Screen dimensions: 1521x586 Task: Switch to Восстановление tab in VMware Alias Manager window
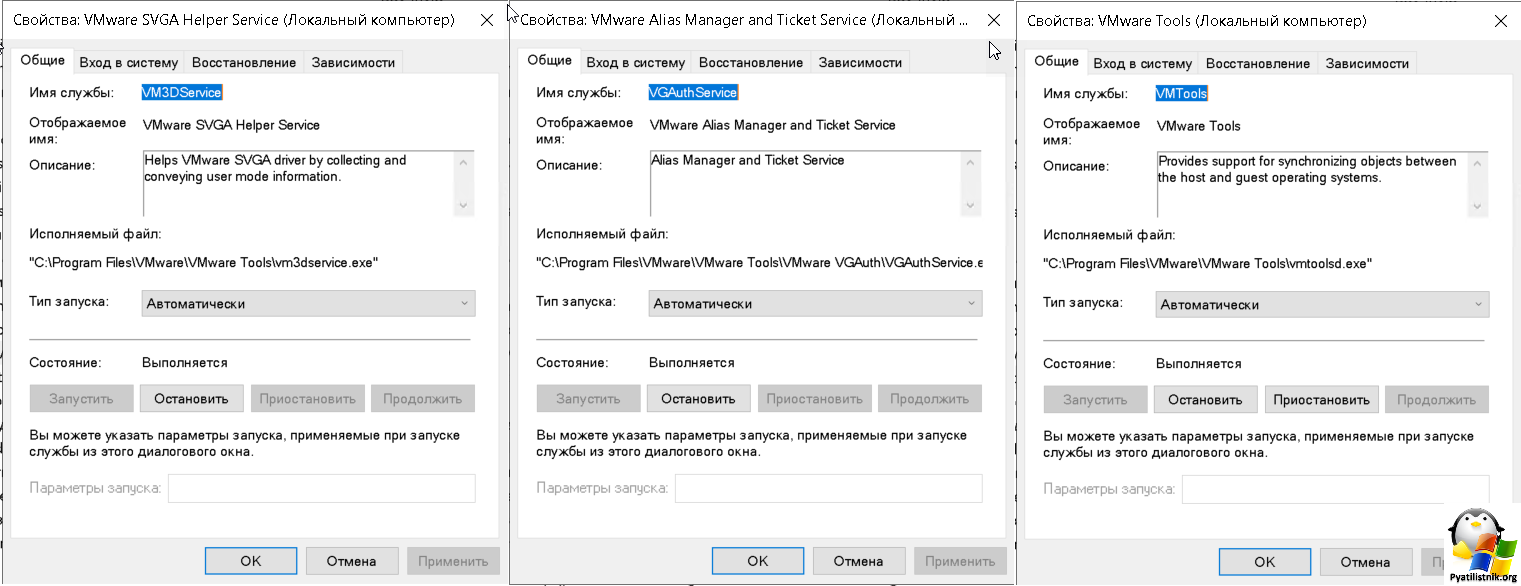click(751, 62)
